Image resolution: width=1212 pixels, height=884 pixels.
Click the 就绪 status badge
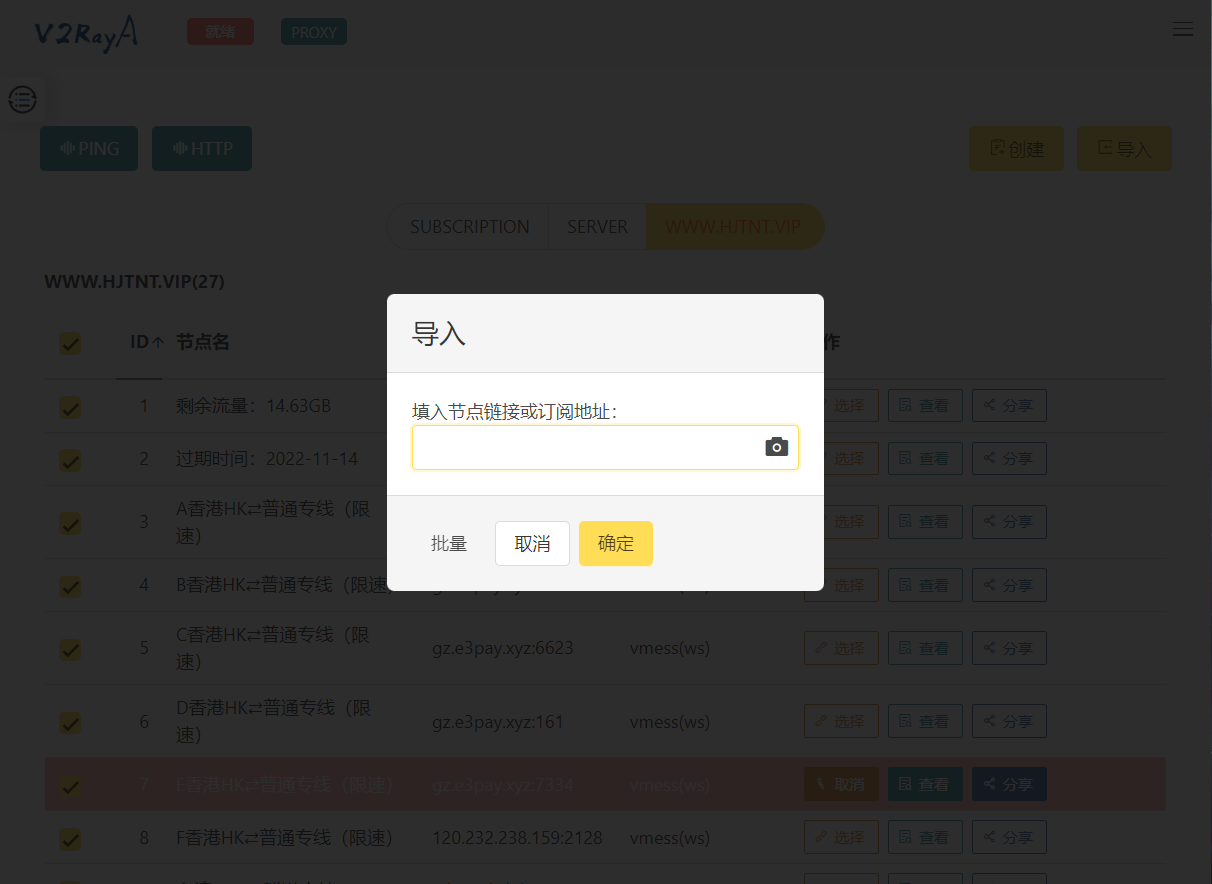point(220,31)
